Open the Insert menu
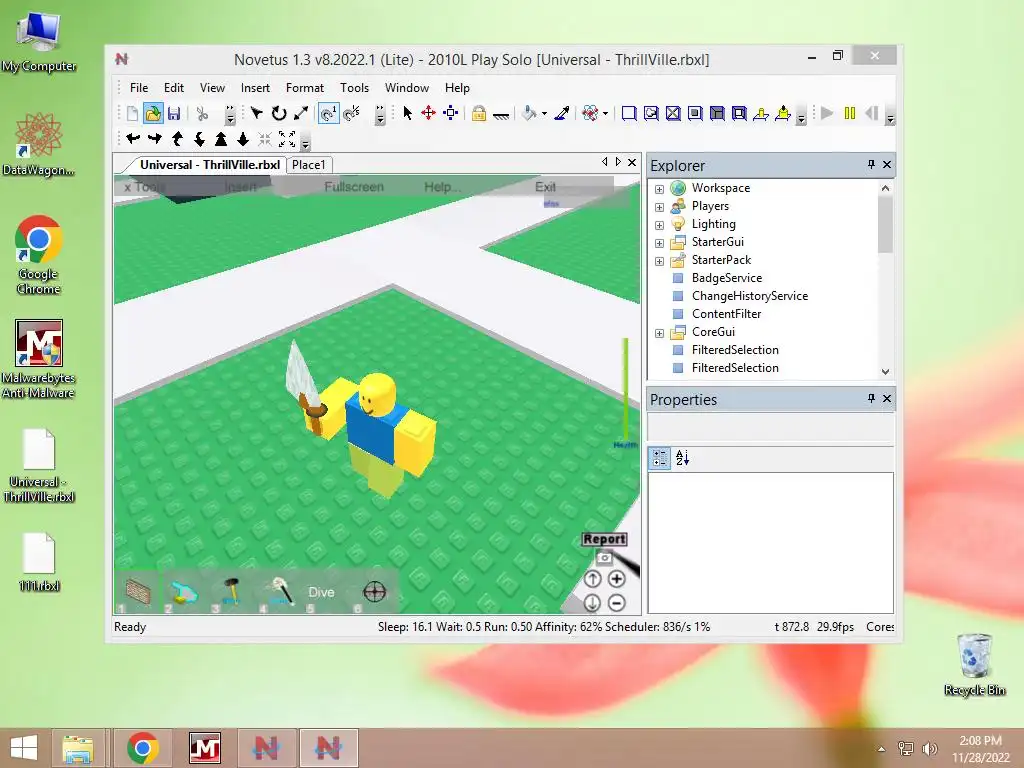Viewport: 1024px width, 768px height. [x=255, y=88]
